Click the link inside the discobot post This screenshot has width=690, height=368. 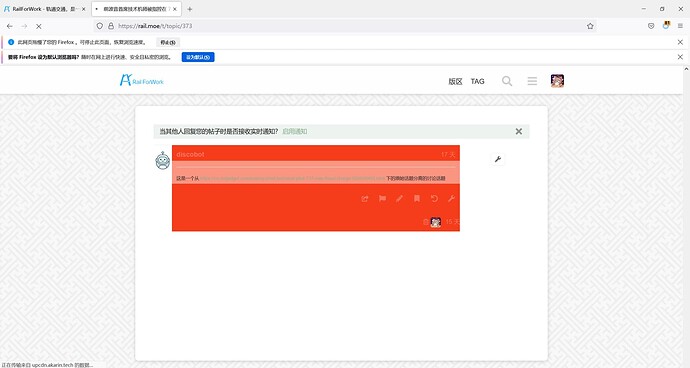tap(292, 178)
